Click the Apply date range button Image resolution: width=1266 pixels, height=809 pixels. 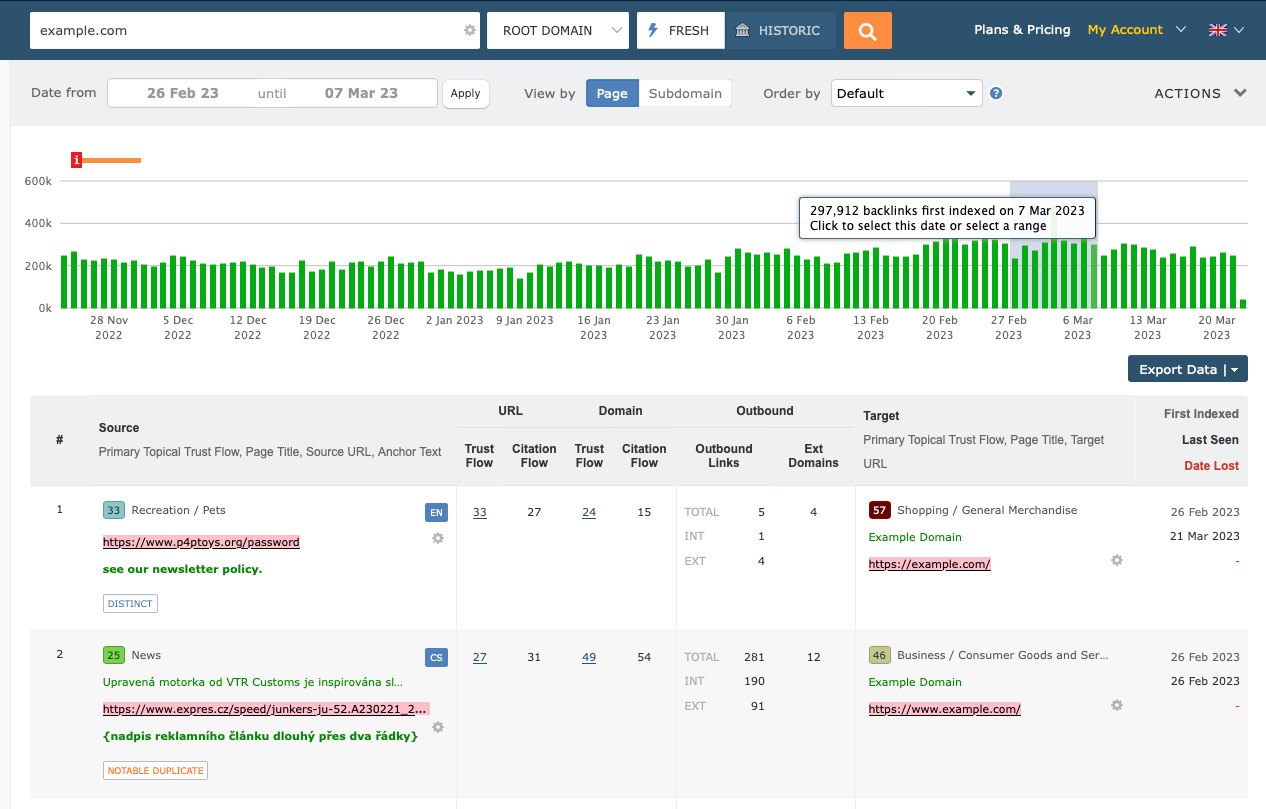(465, 92)
